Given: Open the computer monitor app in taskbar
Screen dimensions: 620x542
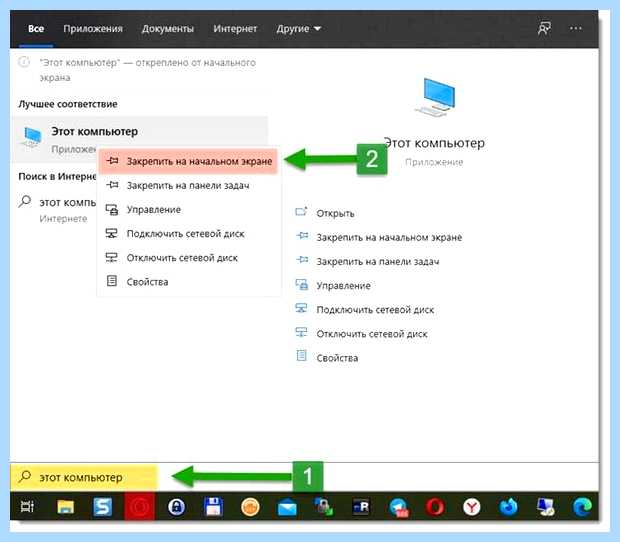Looking at the screenshot, I should tap(546, 507).
